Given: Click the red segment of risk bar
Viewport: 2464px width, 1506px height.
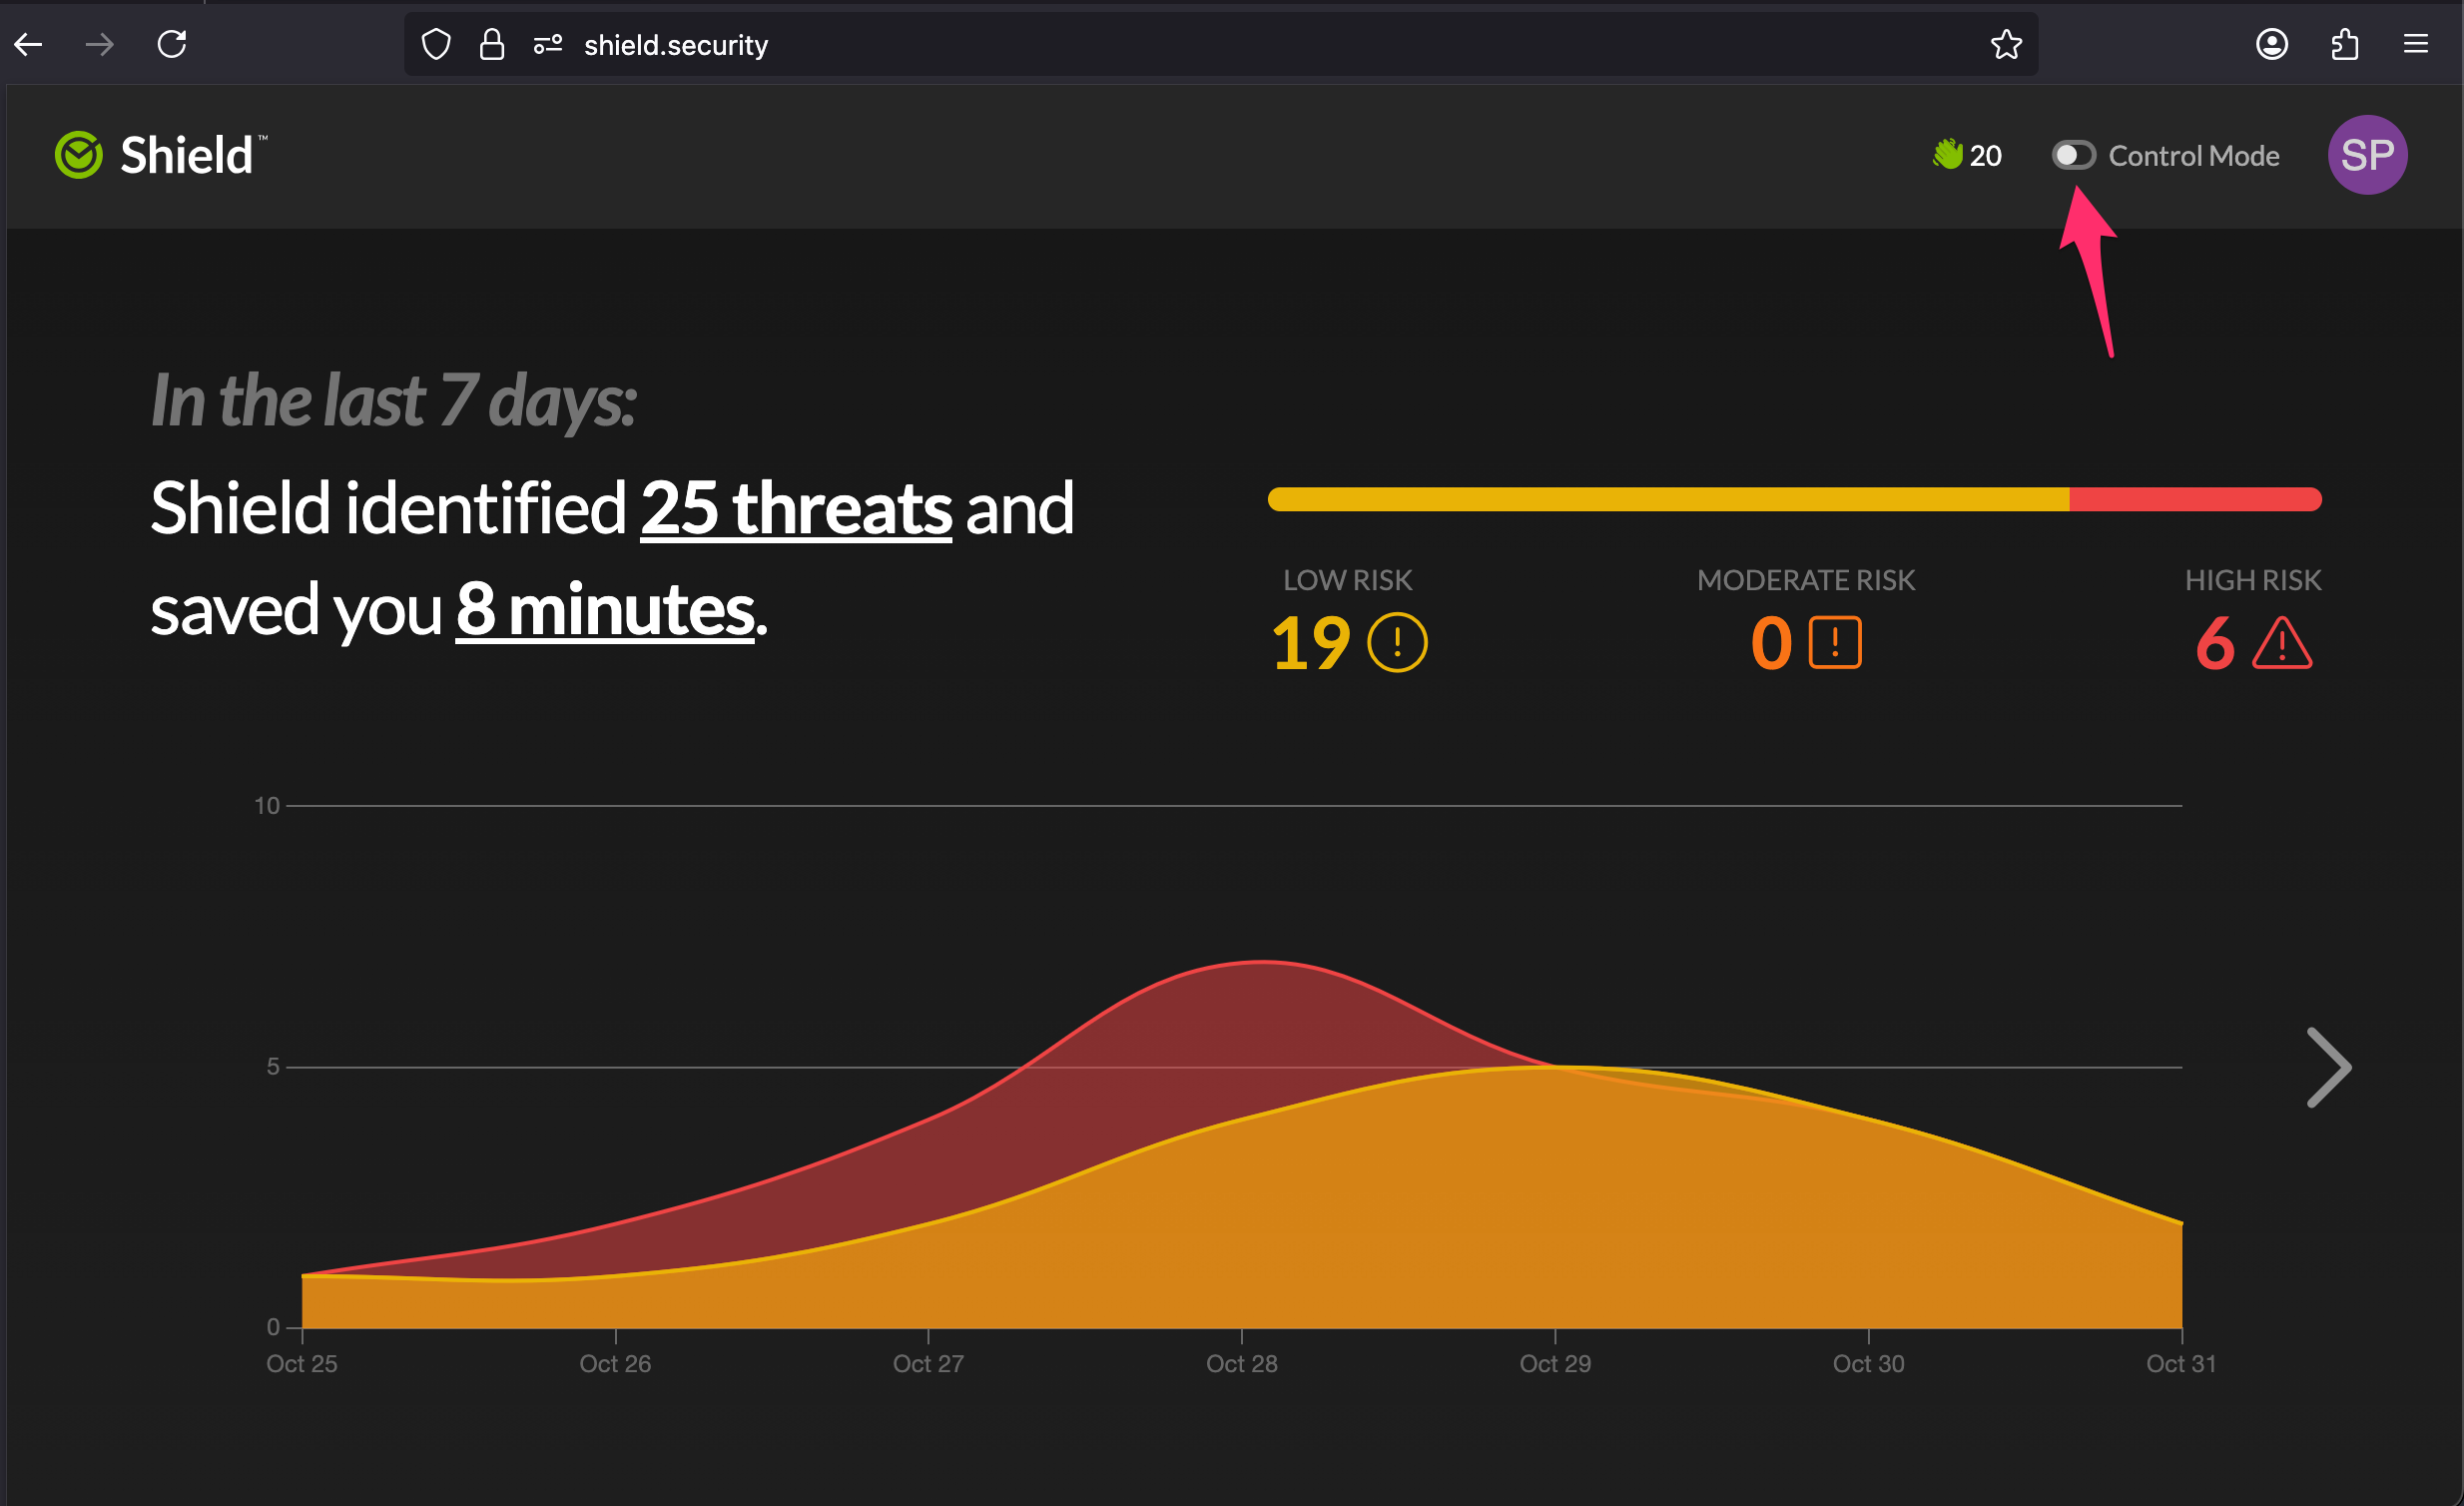Looking at the screenshot, I should tap(2194, 499).
